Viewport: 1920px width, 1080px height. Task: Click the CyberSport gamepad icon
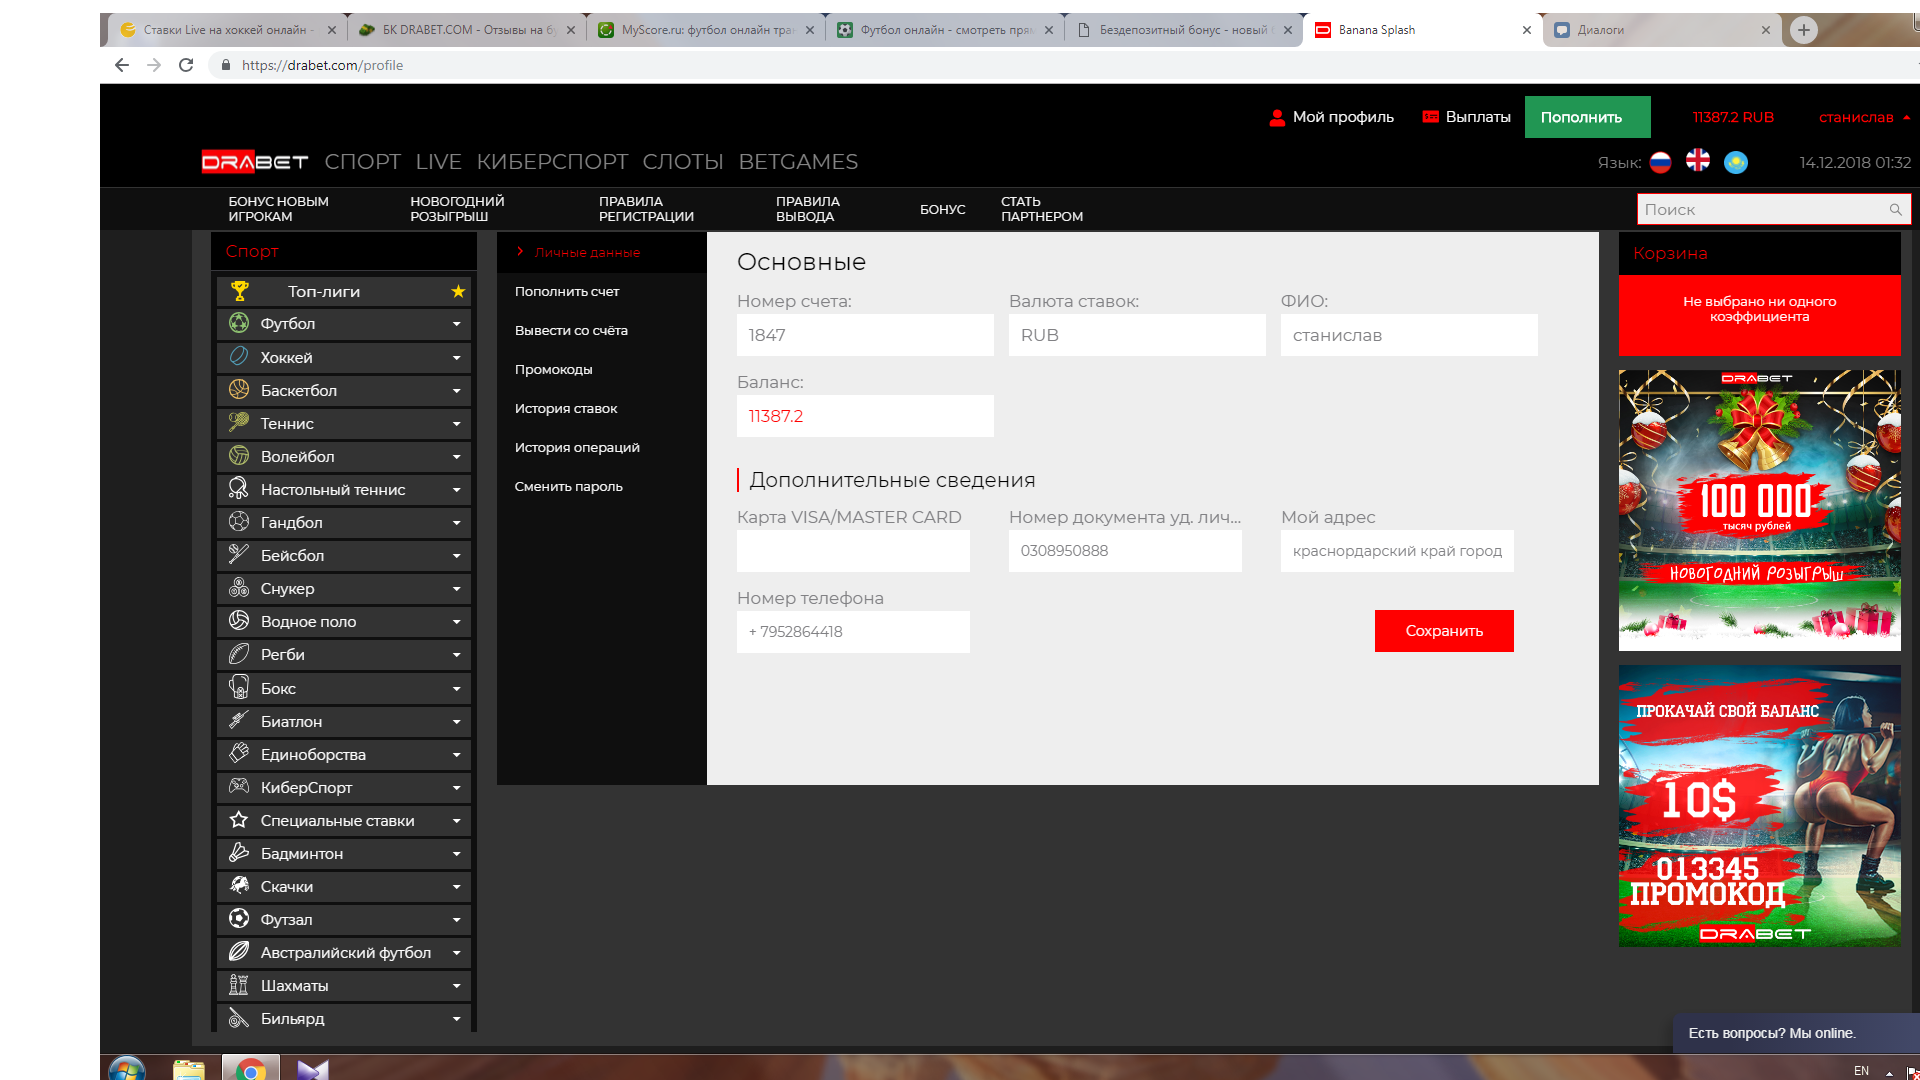[239, 786]
